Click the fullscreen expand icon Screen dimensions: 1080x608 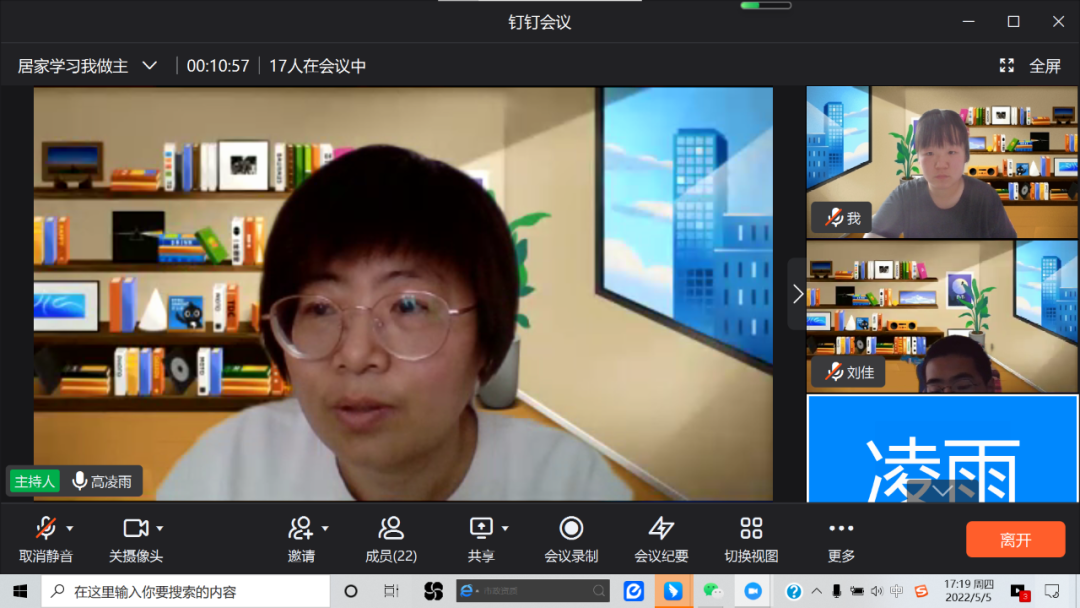pos(1006,65)
